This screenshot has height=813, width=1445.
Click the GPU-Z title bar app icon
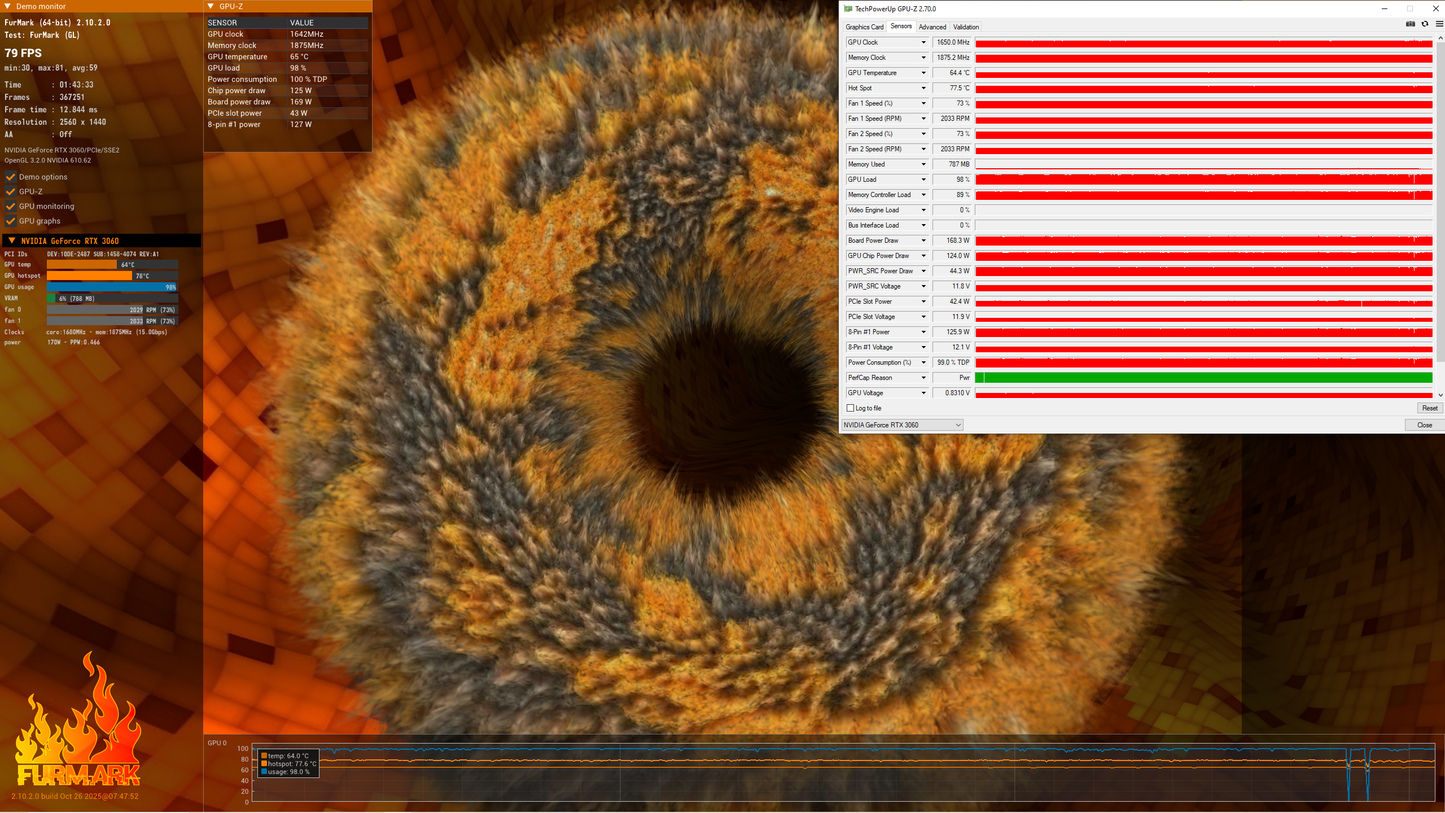[848, 9]
